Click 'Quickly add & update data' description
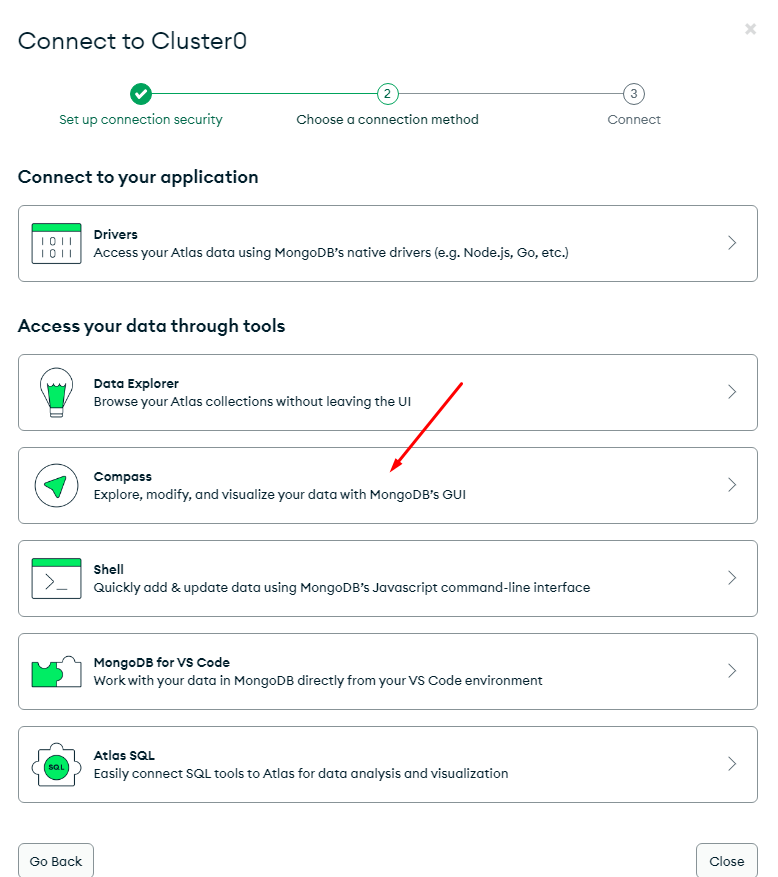Image resolution: width=778 pixels, height=877 pixels. pos(342,587)
